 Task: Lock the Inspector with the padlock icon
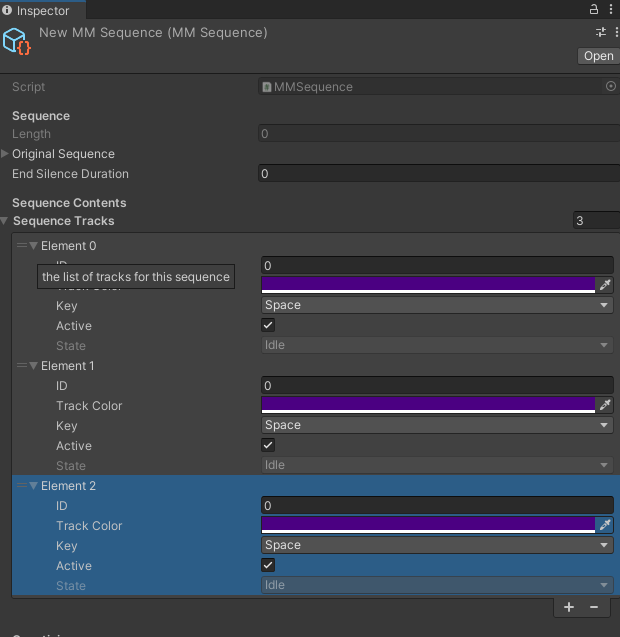pyautogui.click(x=594, y=9)
